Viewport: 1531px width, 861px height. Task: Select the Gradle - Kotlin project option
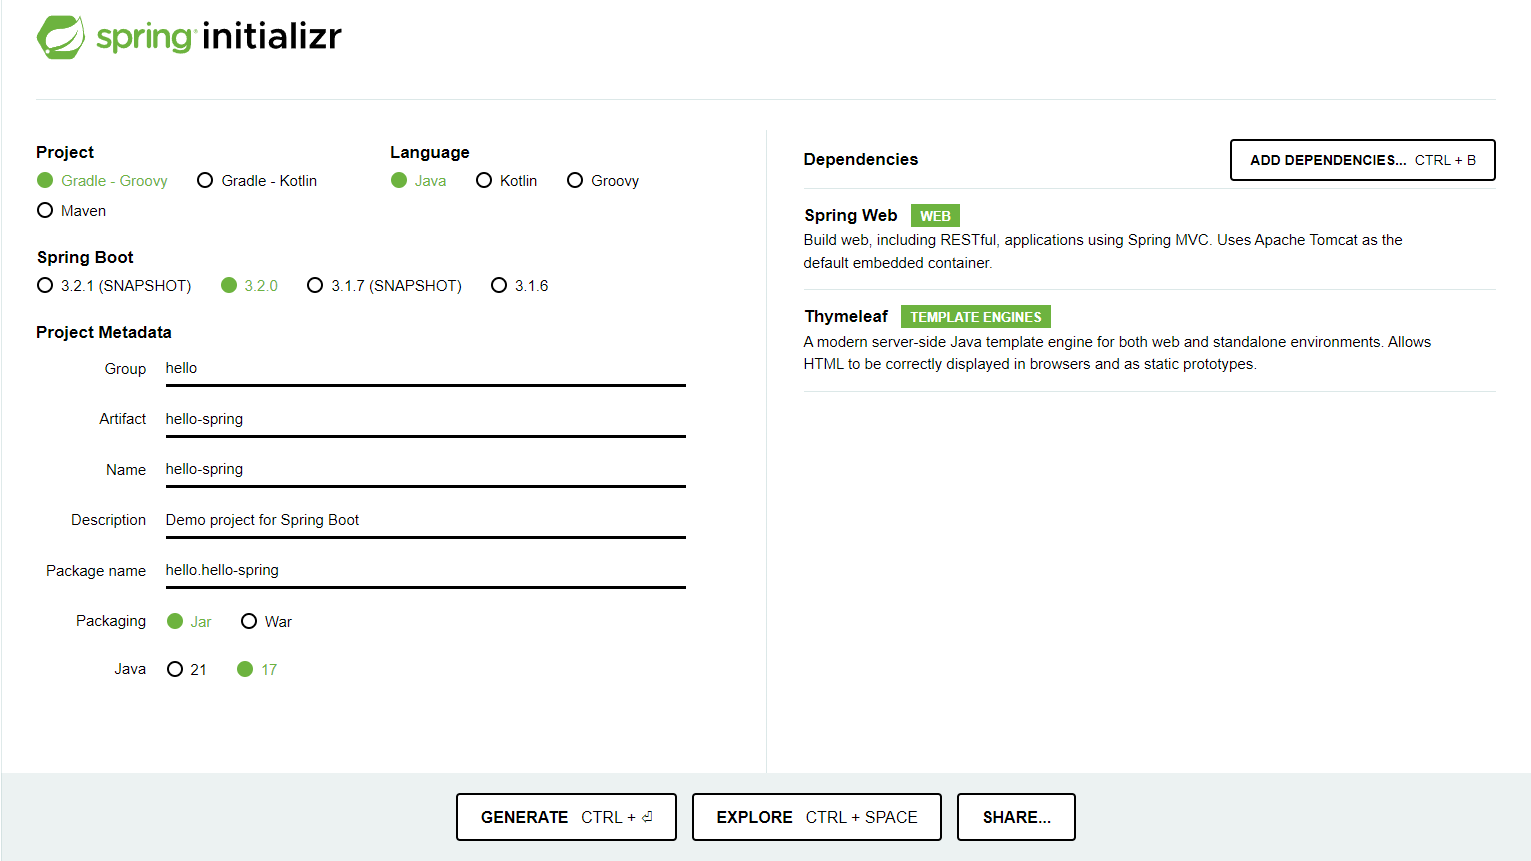tap(257, 181)
